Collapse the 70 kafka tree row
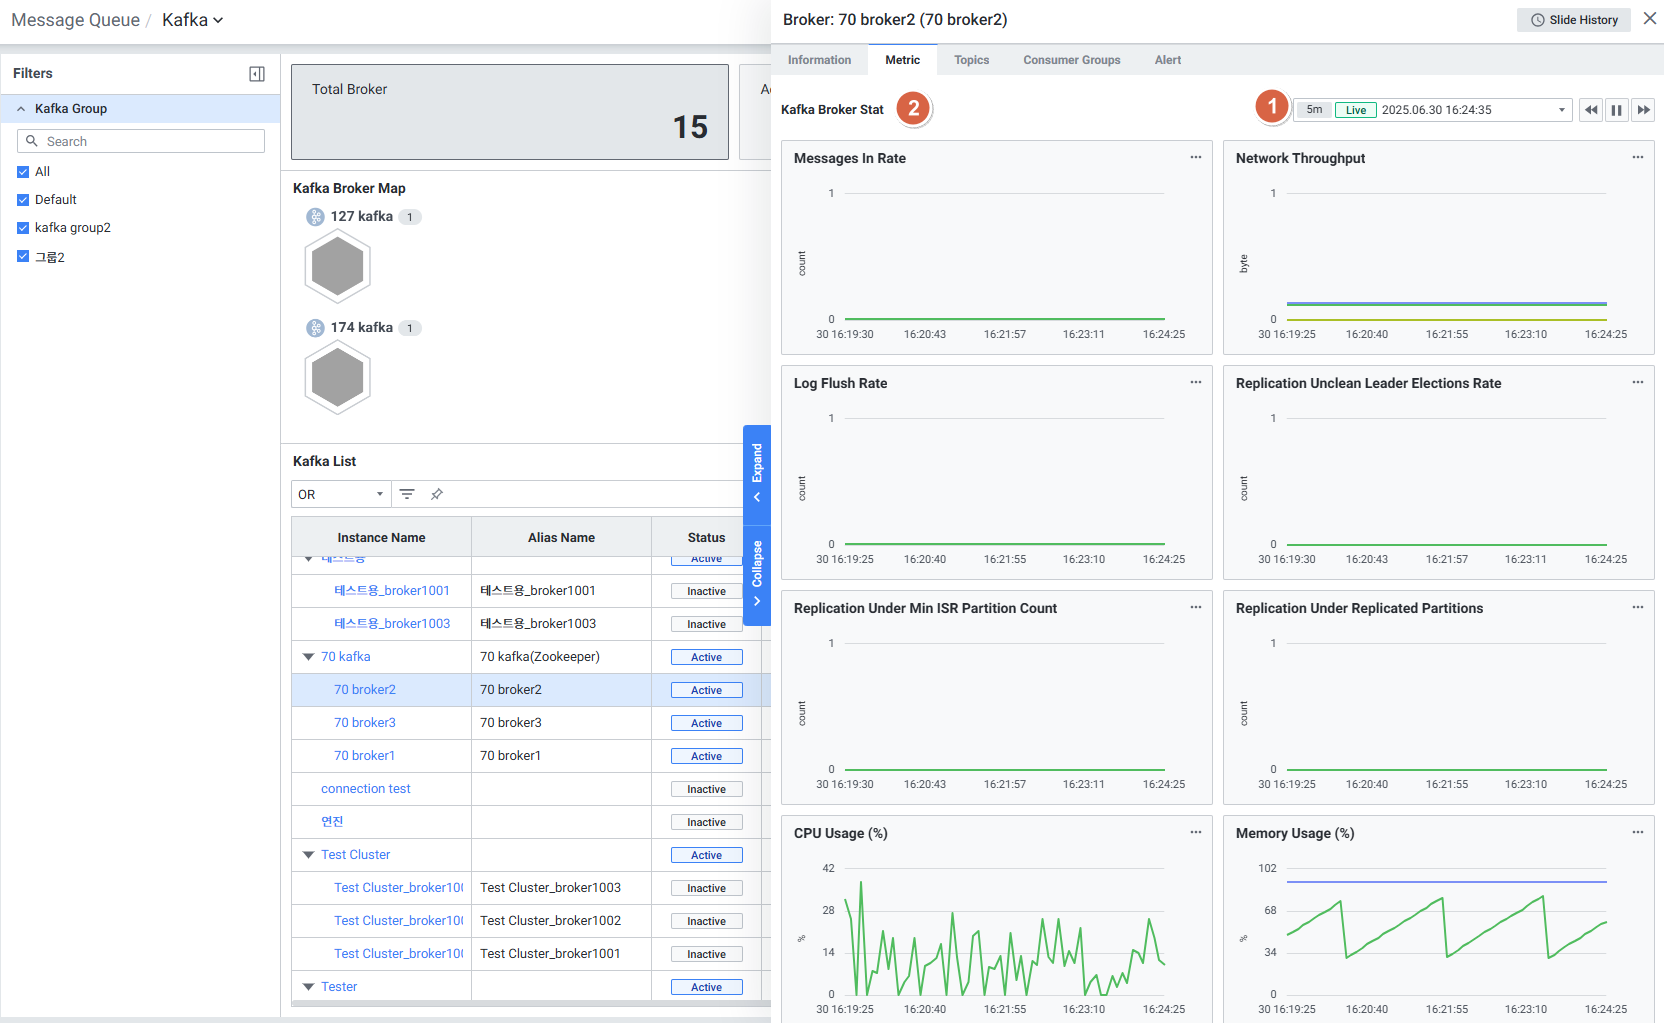1664x1023 pixels. pyautogui.click(x=308, y=657)
